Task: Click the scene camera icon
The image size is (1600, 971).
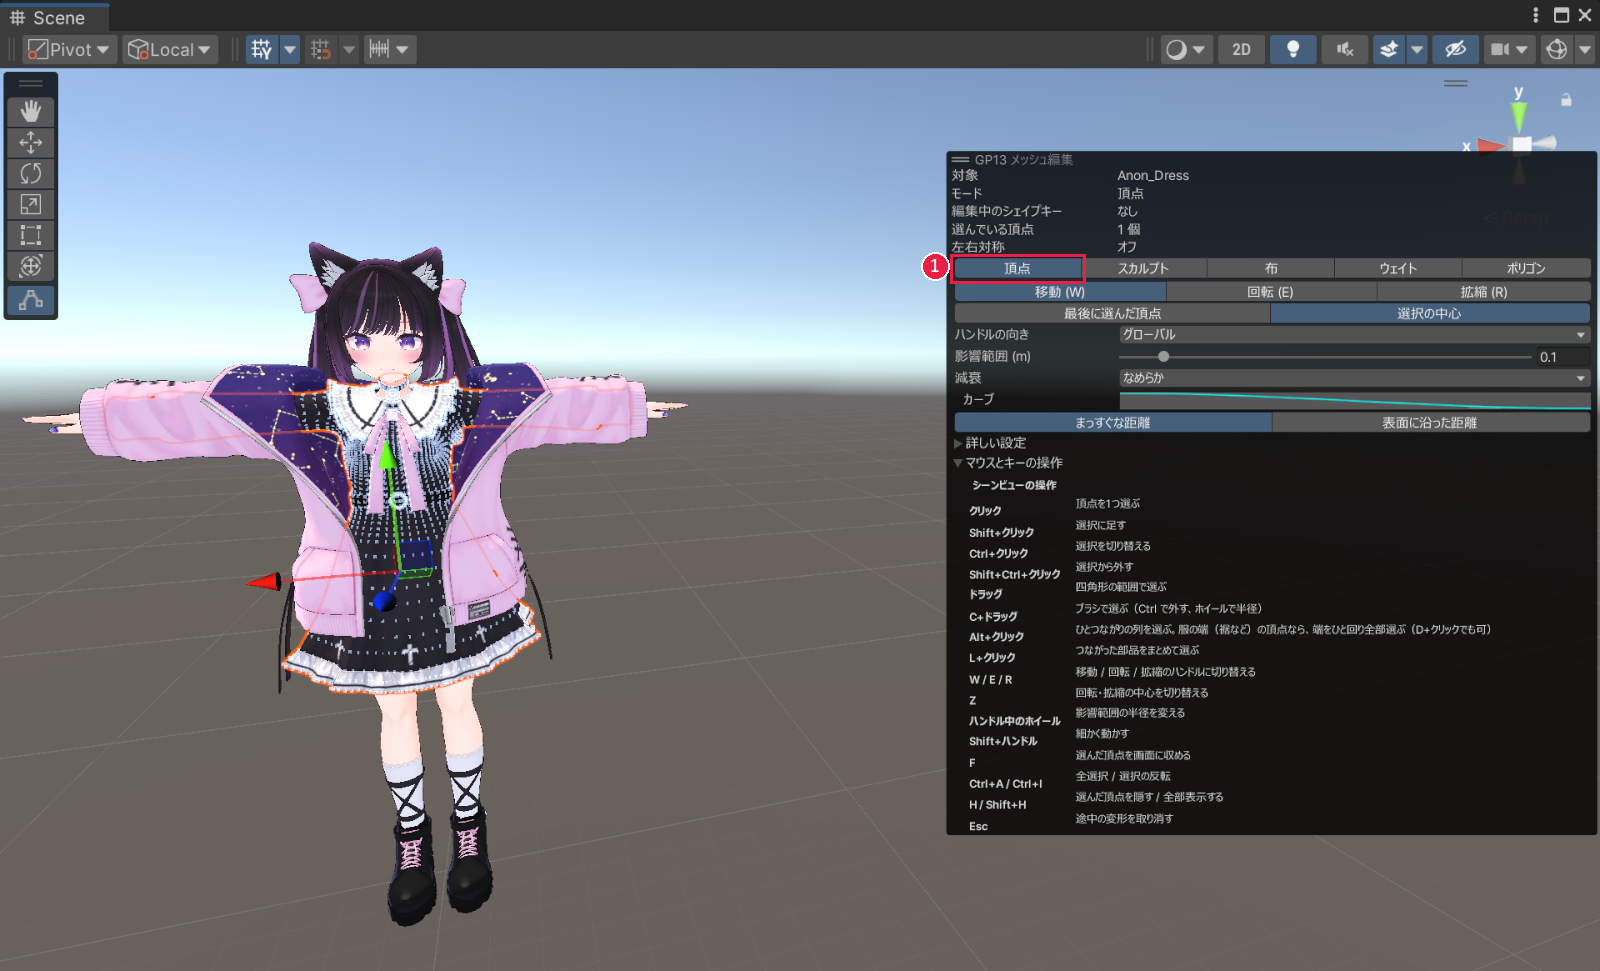Action: tap(1500, 49)
